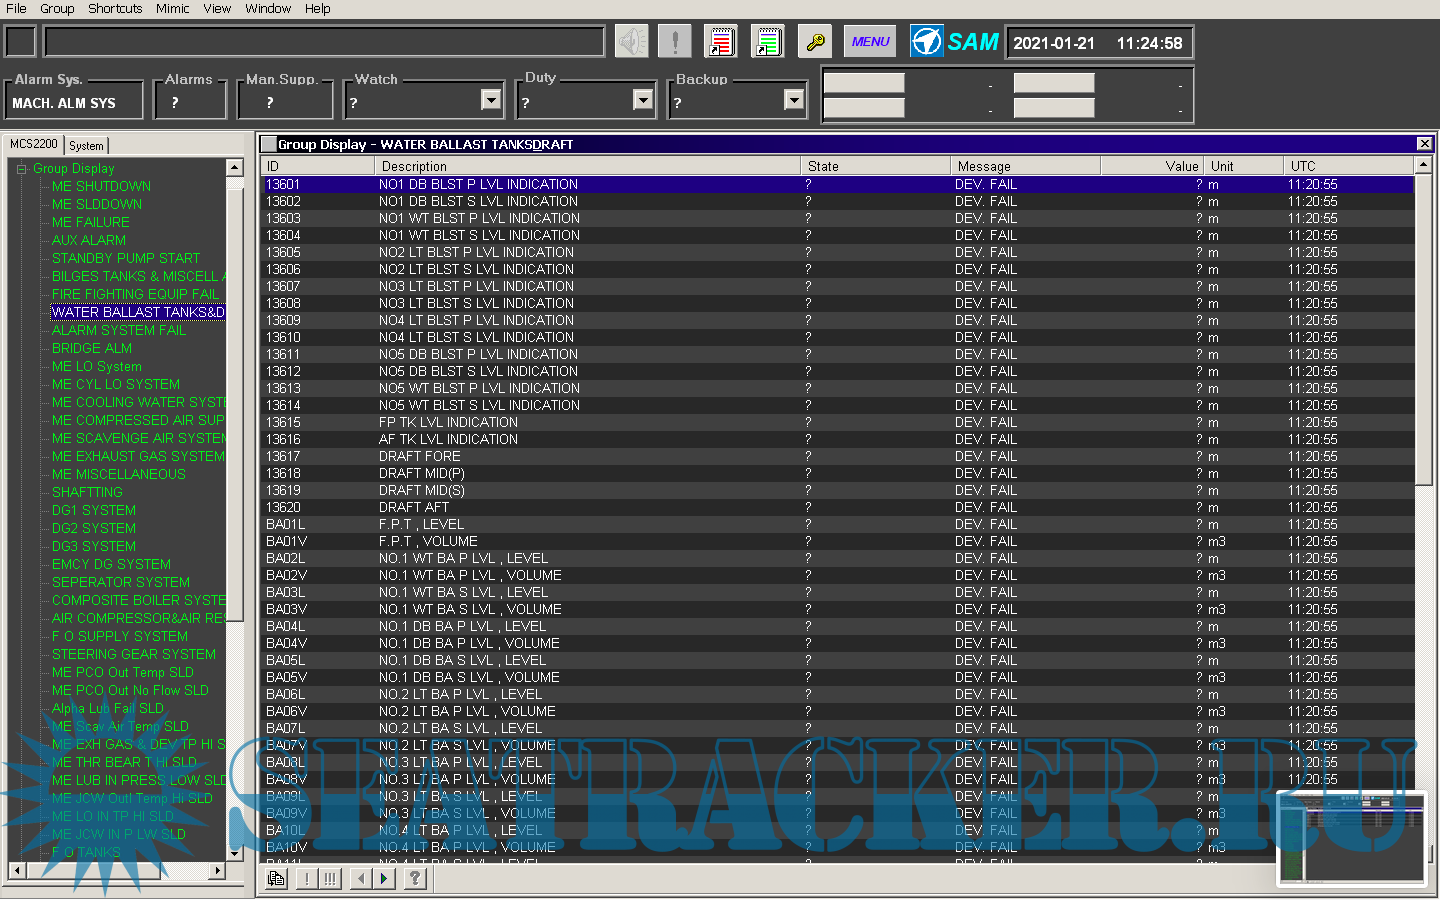
Task: Click the copy pages icon in bottom toolbar
Action: point(276,879)
